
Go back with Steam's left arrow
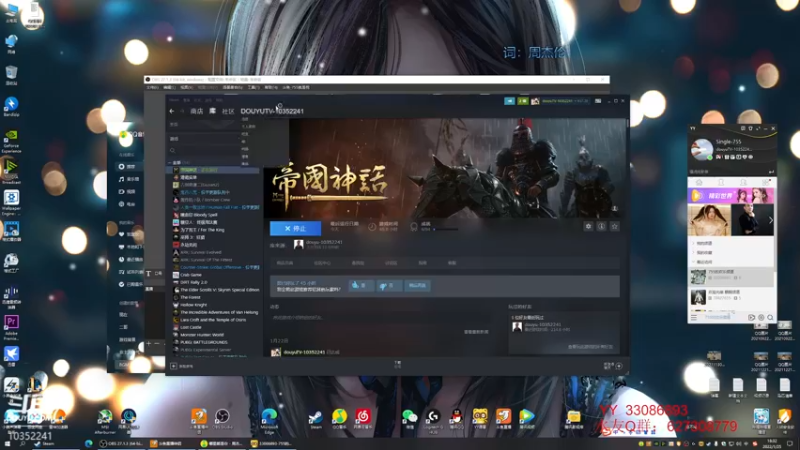click(x=172, y=111)
